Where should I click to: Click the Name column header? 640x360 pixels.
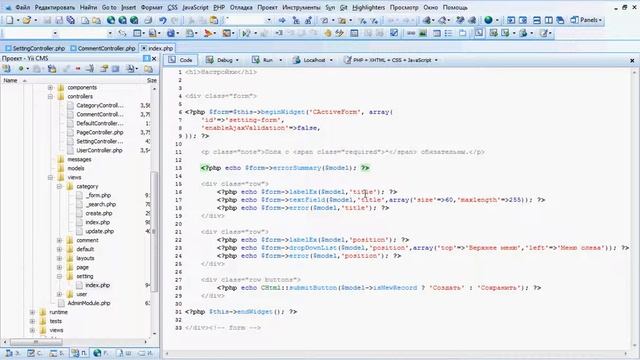(x=10, y=80)
